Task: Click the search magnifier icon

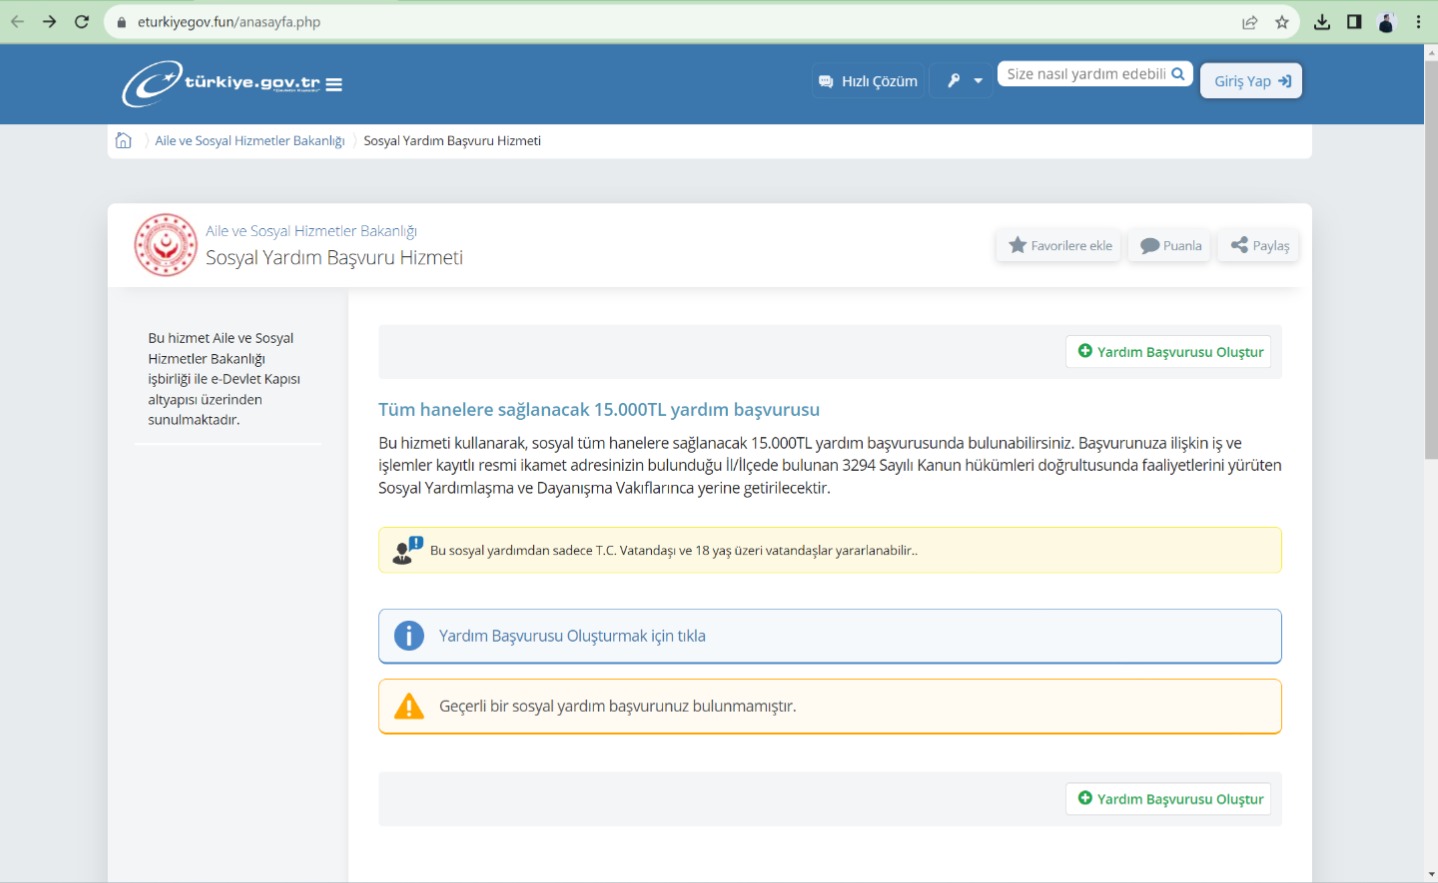Action: tap(1178, 74)
